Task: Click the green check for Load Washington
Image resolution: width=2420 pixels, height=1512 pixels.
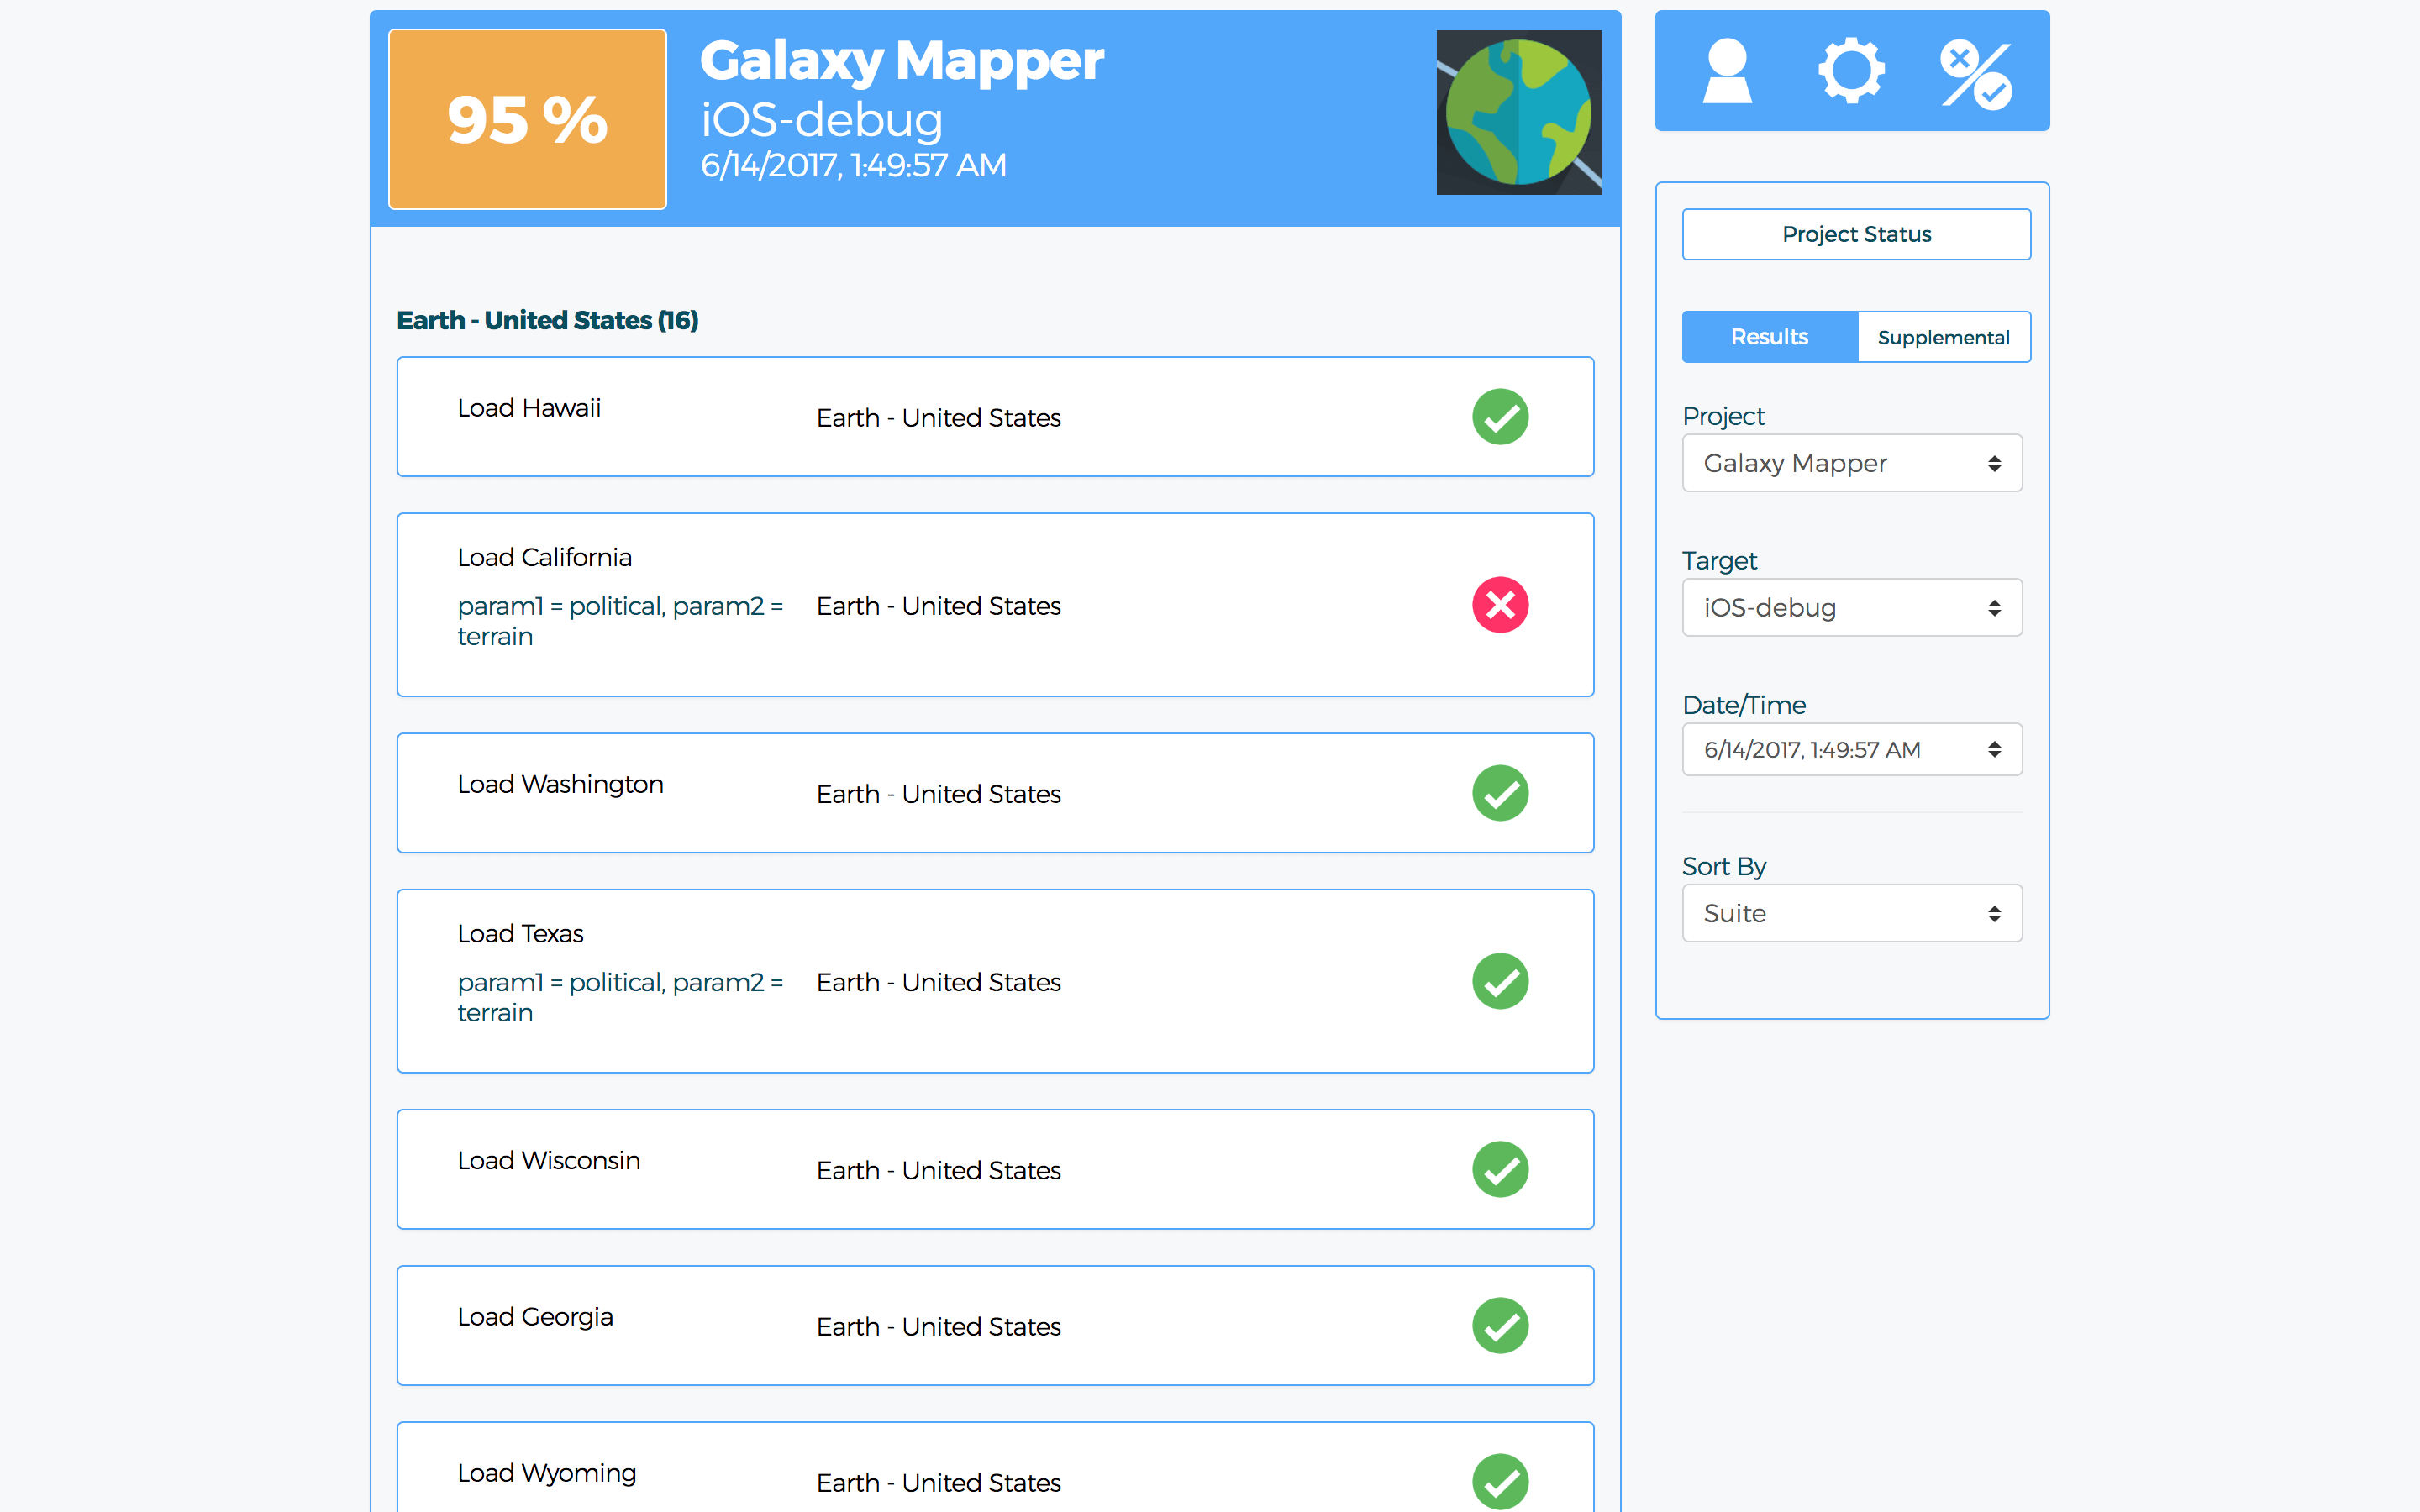Action: (1500, 793)
